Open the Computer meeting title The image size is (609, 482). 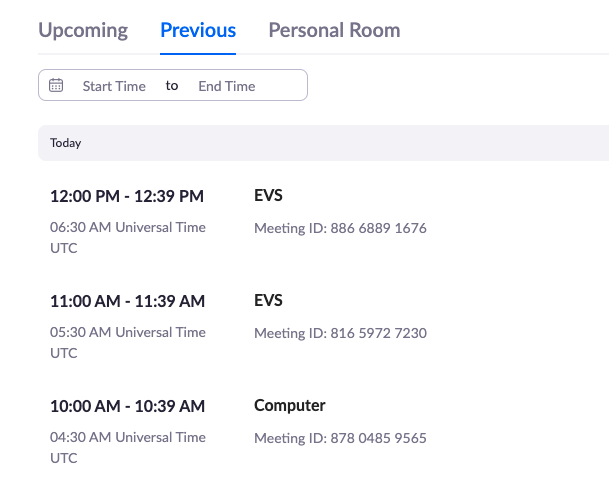point(290,406)
